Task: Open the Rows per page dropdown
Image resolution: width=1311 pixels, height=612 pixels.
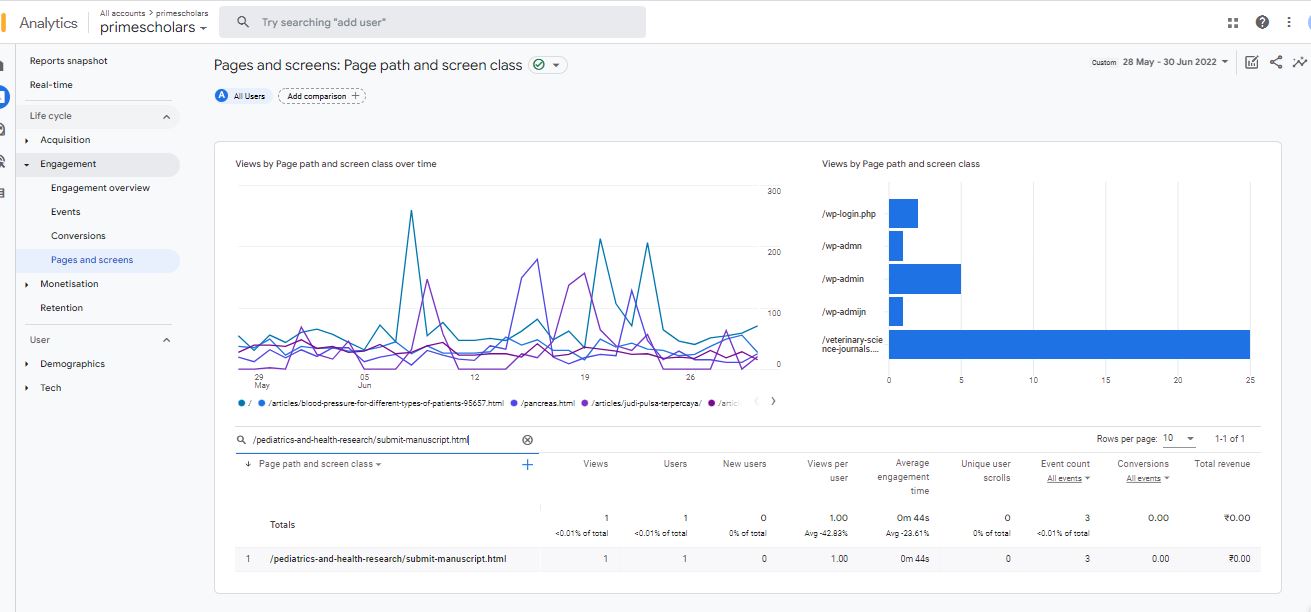Action: [1180, 439]
